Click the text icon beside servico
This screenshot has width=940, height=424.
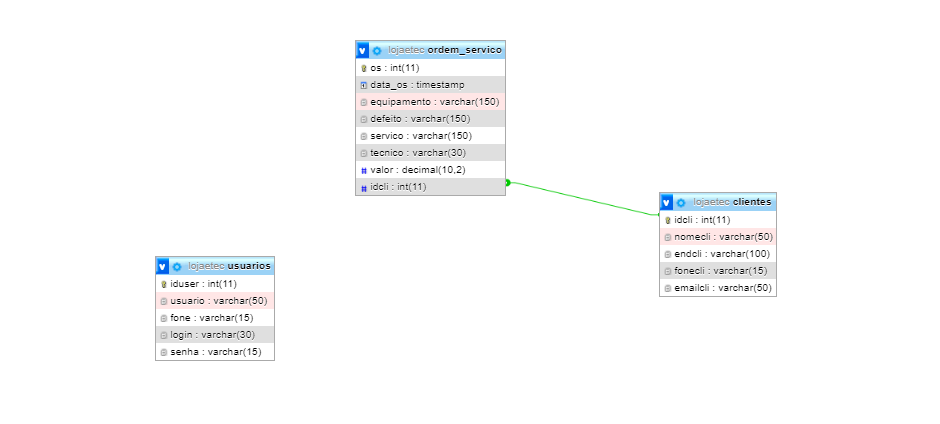tap(364, 136)
